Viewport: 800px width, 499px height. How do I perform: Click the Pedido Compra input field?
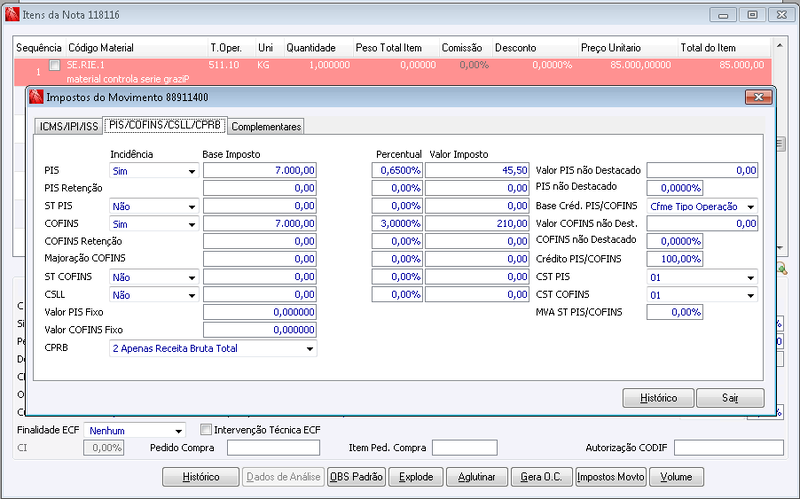click(x=273, y=447)
